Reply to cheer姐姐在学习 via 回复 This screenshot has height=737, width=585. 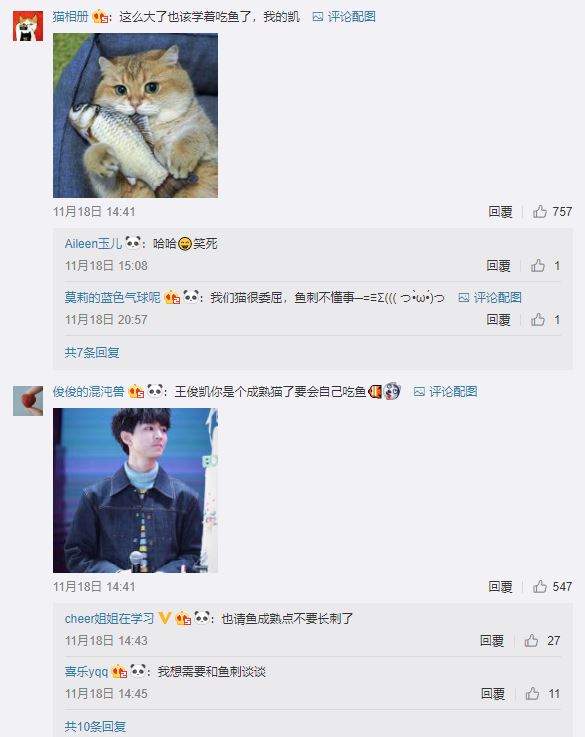coord(492,640)
